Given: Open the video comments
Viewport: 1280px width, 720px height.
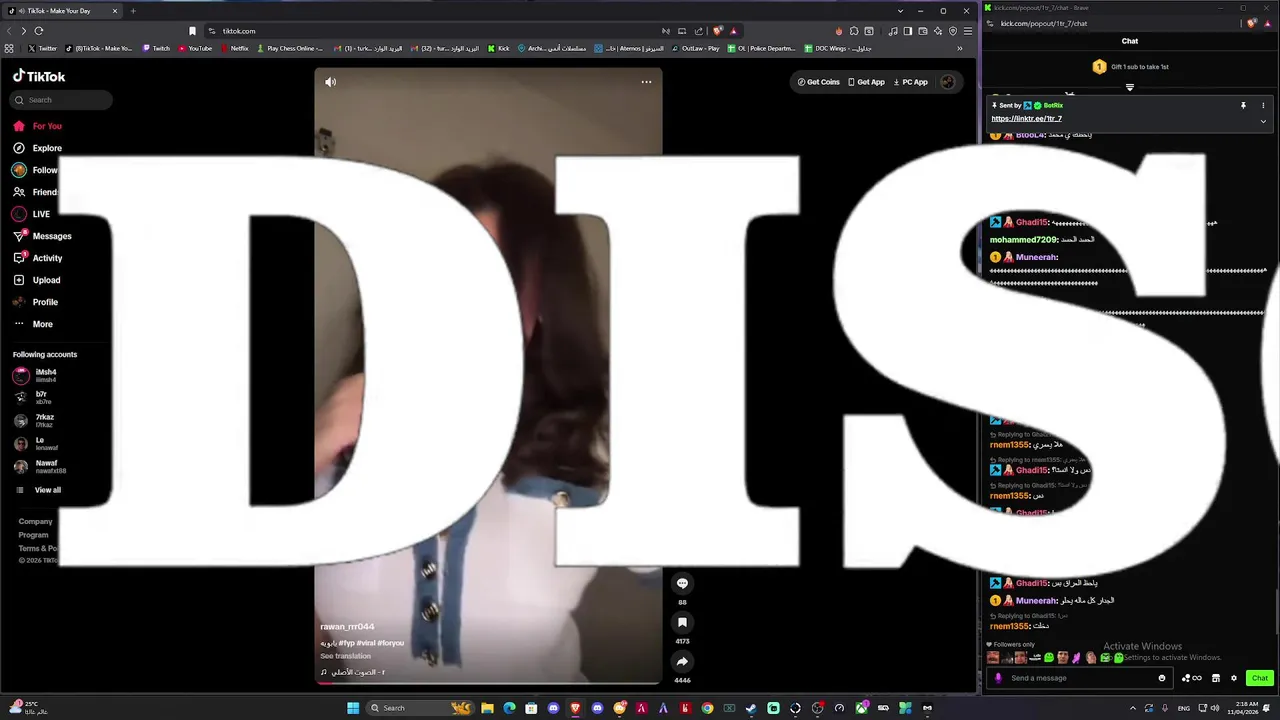Looking at the screenshot, I should click(682, 583).
